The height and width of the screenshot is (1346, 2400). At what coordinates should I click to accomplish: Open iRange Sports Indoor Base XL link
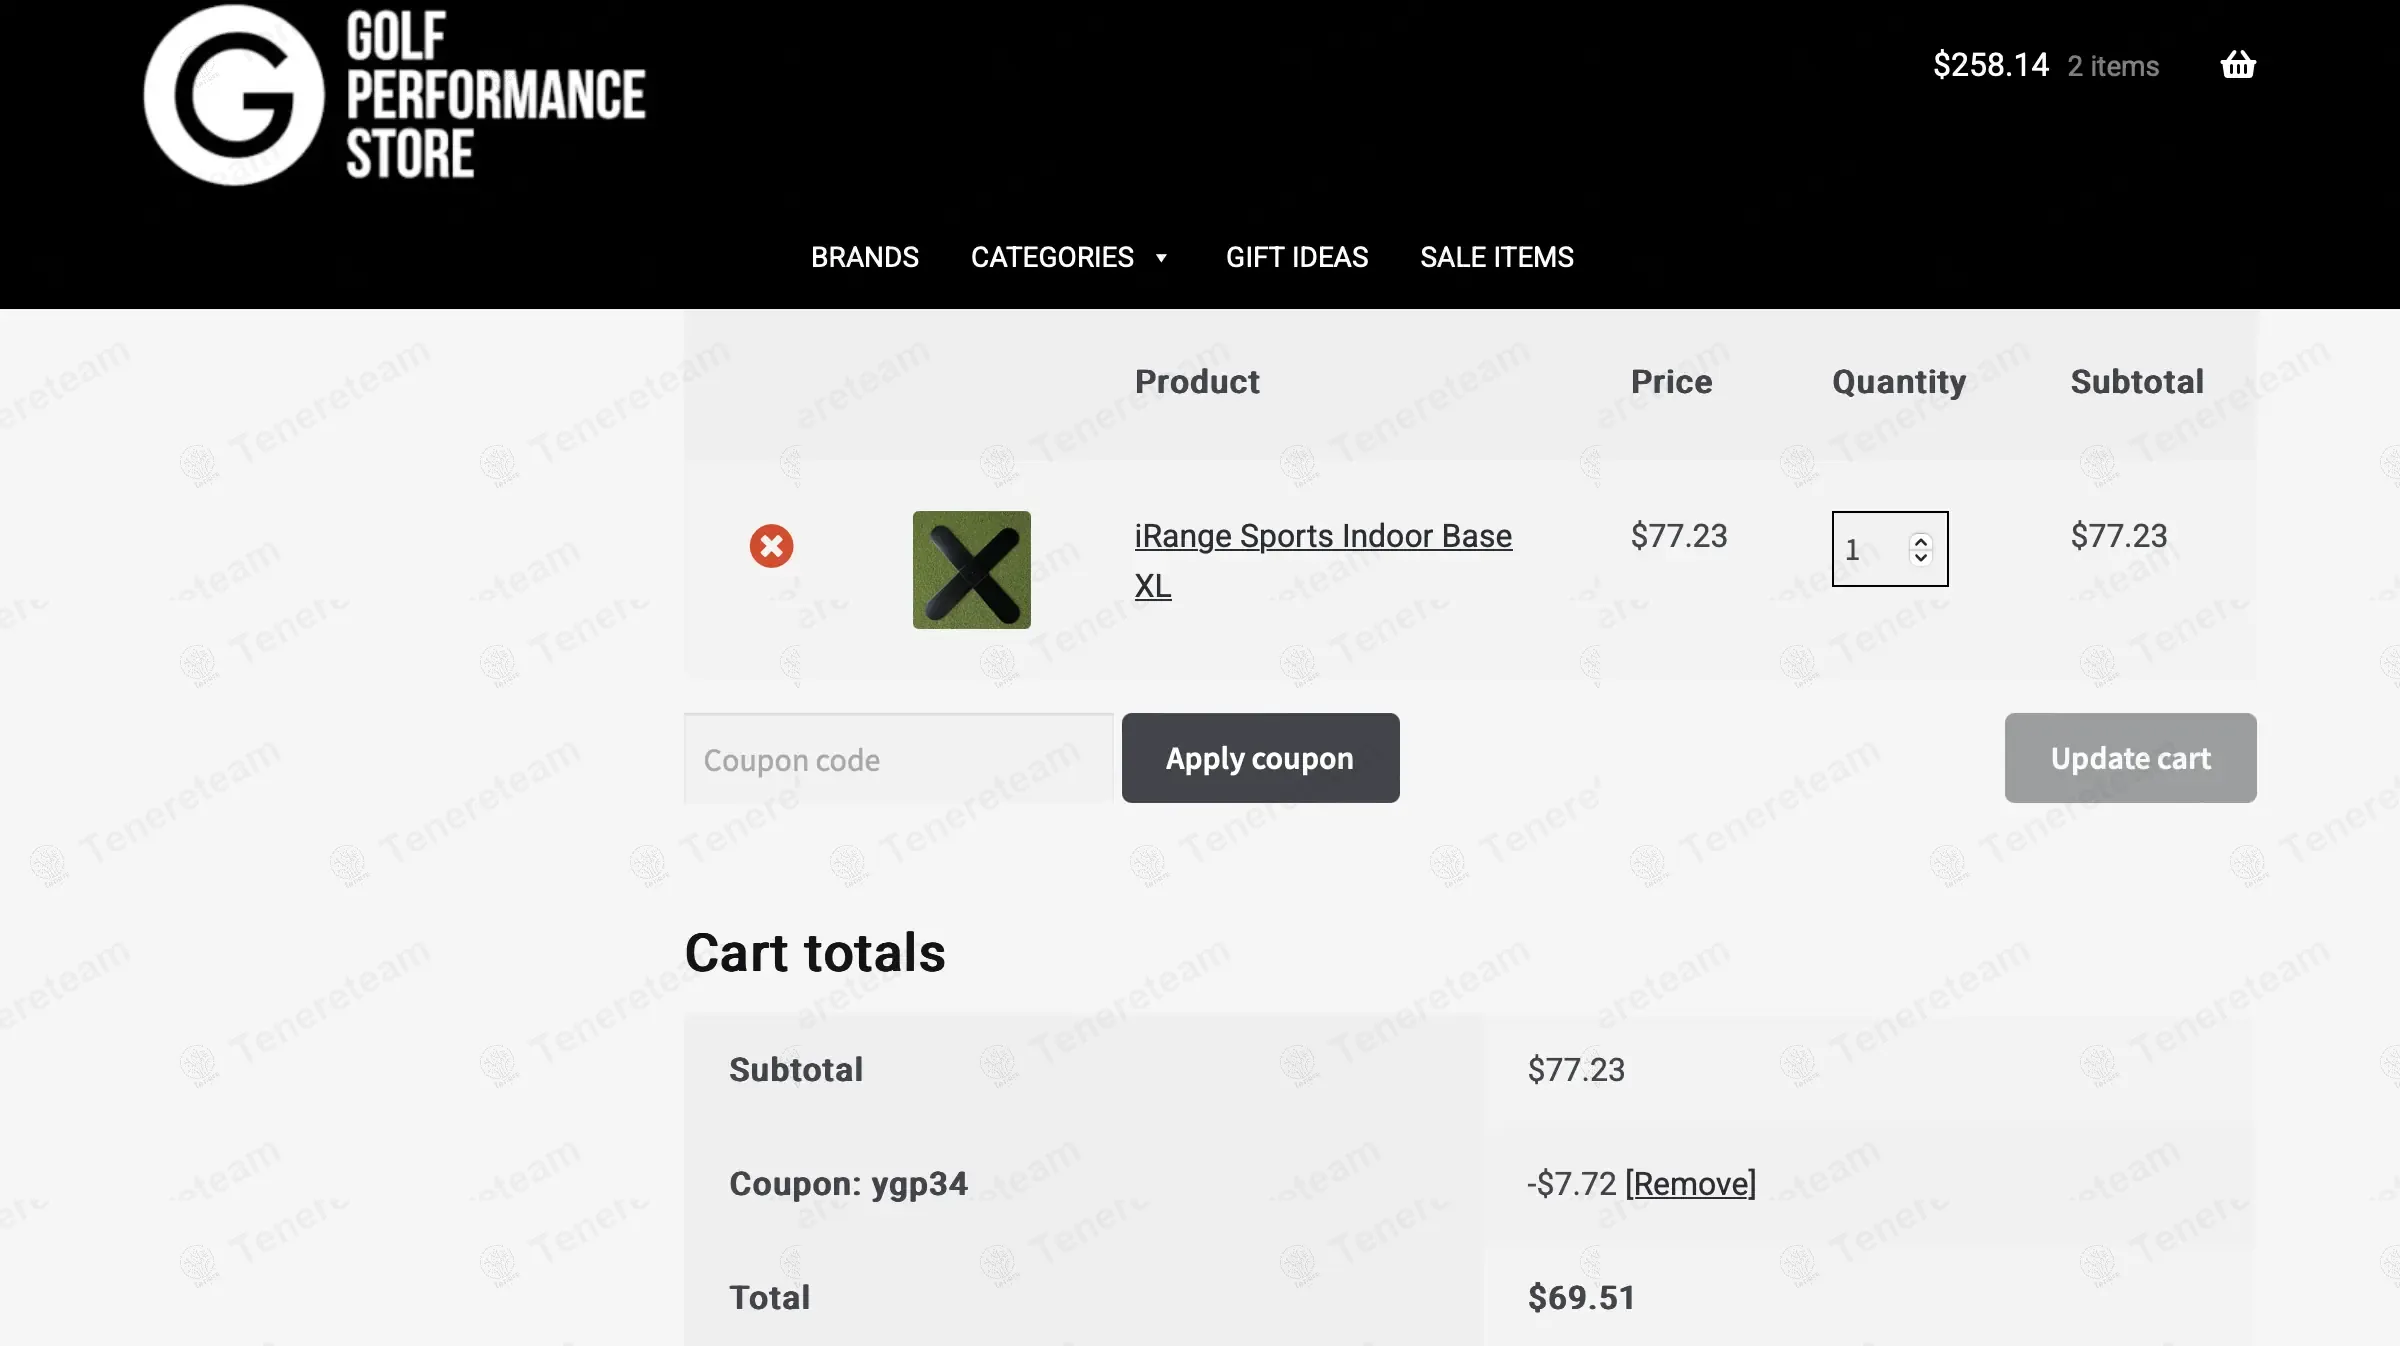pyautogui.click(x=1322, y=537)
